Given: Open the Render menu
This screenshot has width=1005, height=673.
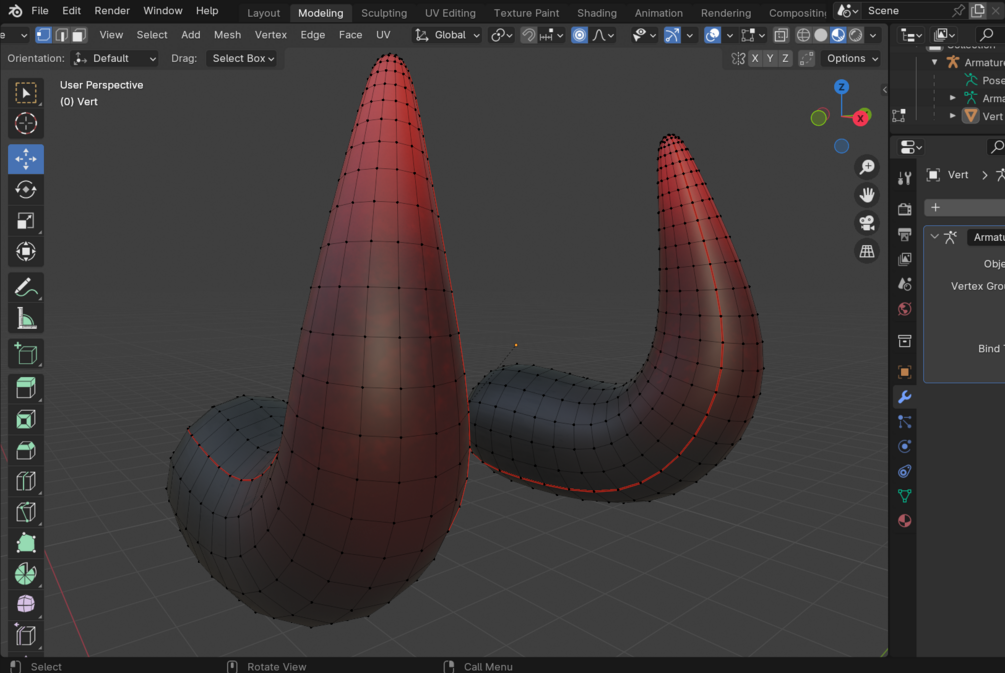Looking at the screenshot, I should (x=112, y=11).
